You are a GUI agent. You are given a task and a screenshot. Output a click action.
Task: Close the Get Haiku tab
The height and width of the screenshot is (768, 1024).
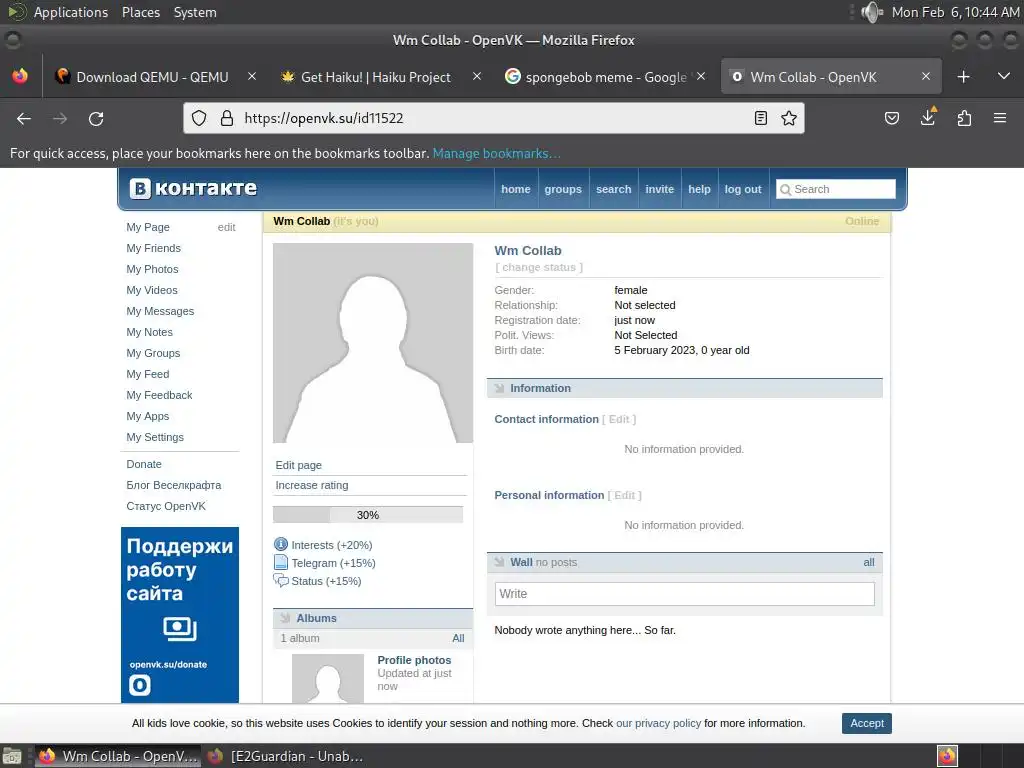[477, 76]
